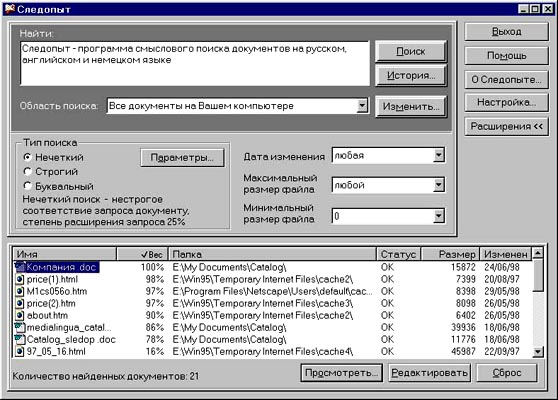Open the Максимальный размер файла dropdown
This screenshot has height=400, width=558.
(439, 185)
